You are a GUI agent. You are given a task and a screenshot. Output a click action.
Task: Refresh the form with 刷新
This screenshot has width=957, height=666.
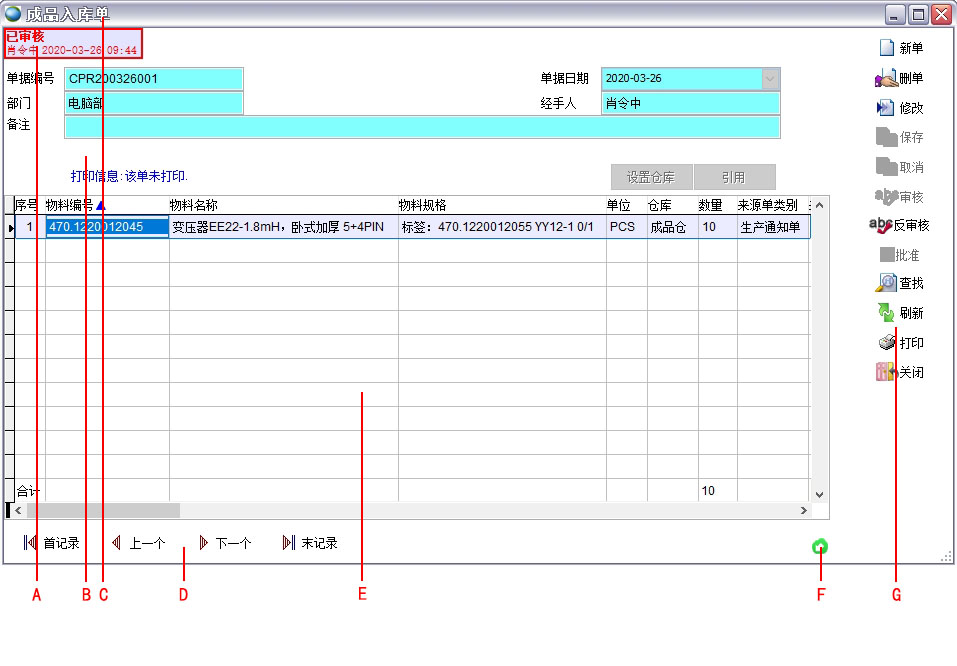(886, 313)
